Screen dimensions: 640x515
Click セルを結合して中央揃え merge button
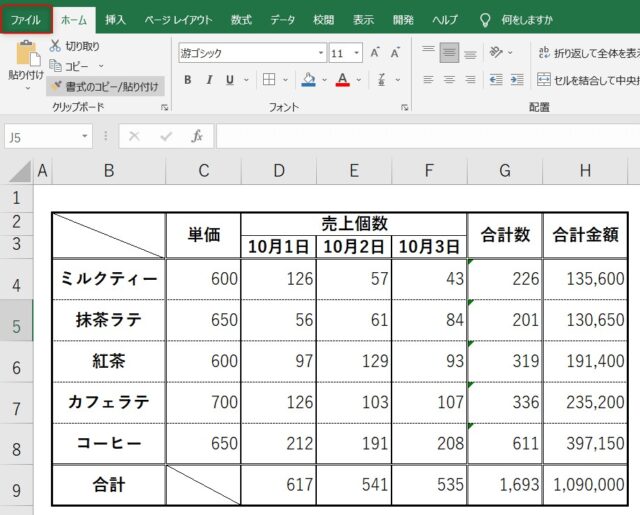588,80
